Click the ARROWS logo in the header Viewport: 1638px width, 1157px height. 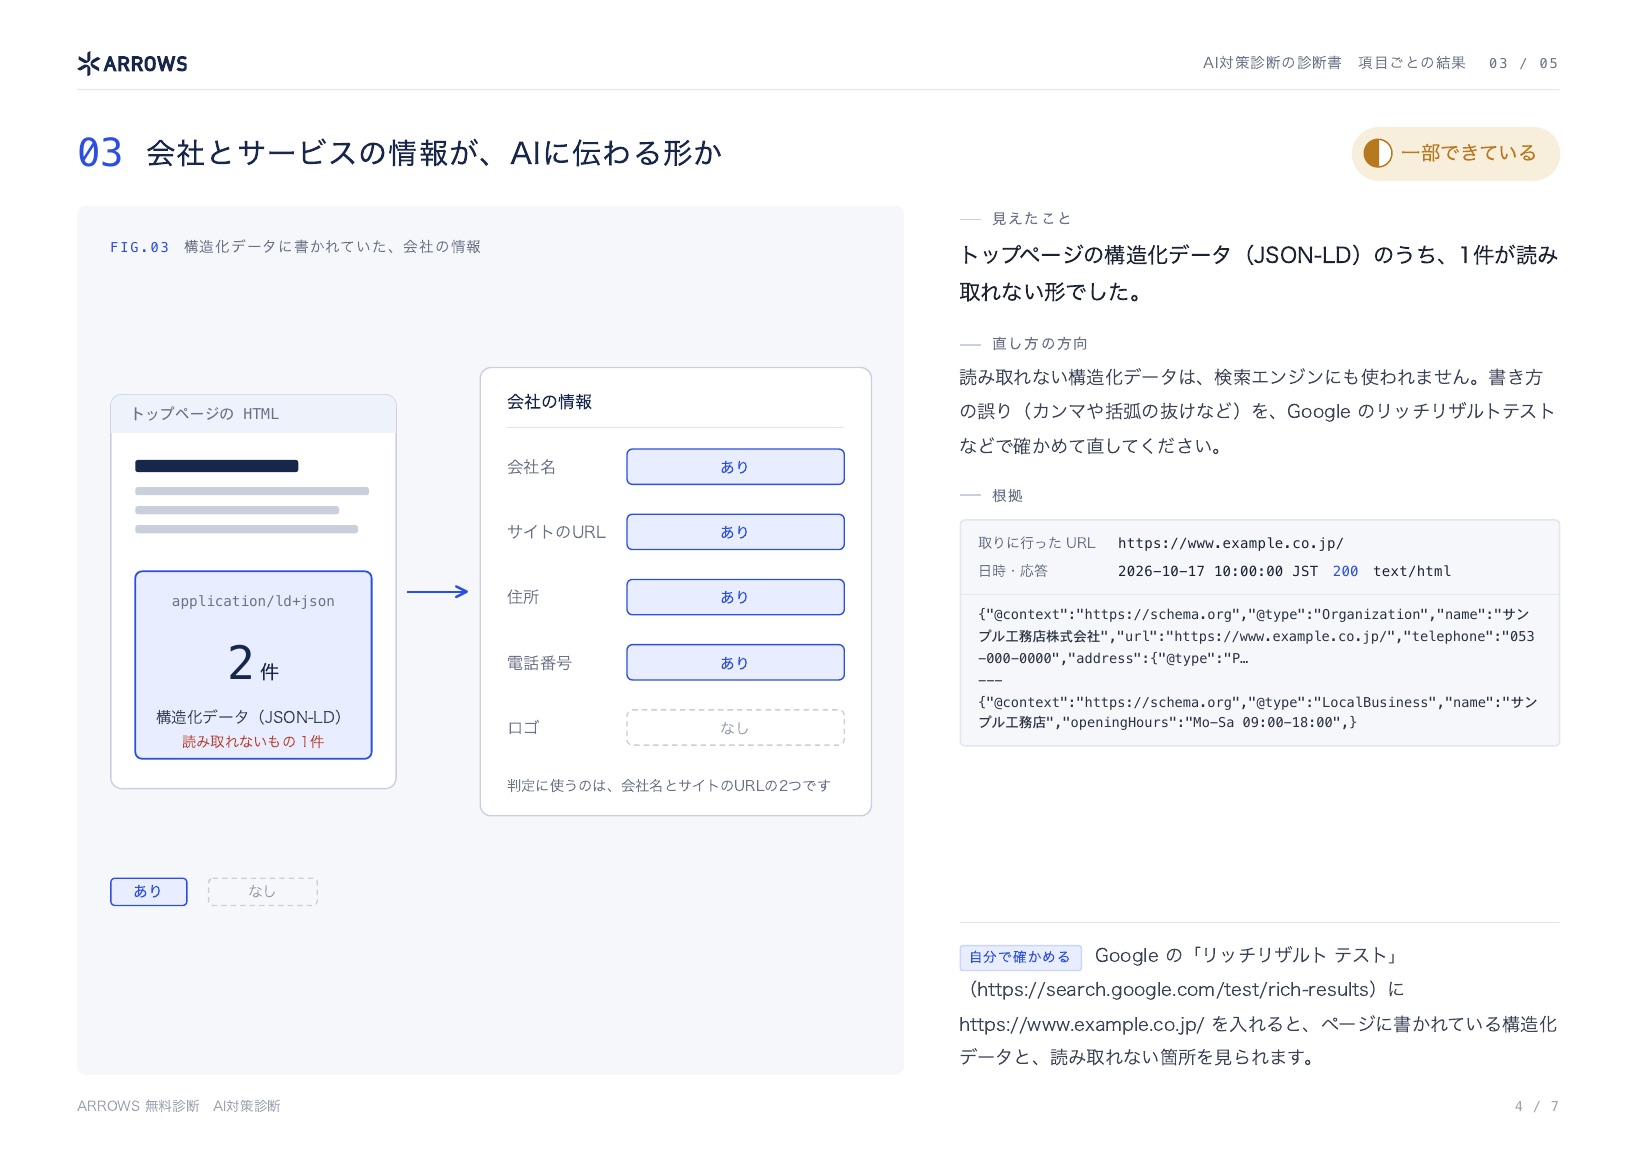(x=132, y=64)
